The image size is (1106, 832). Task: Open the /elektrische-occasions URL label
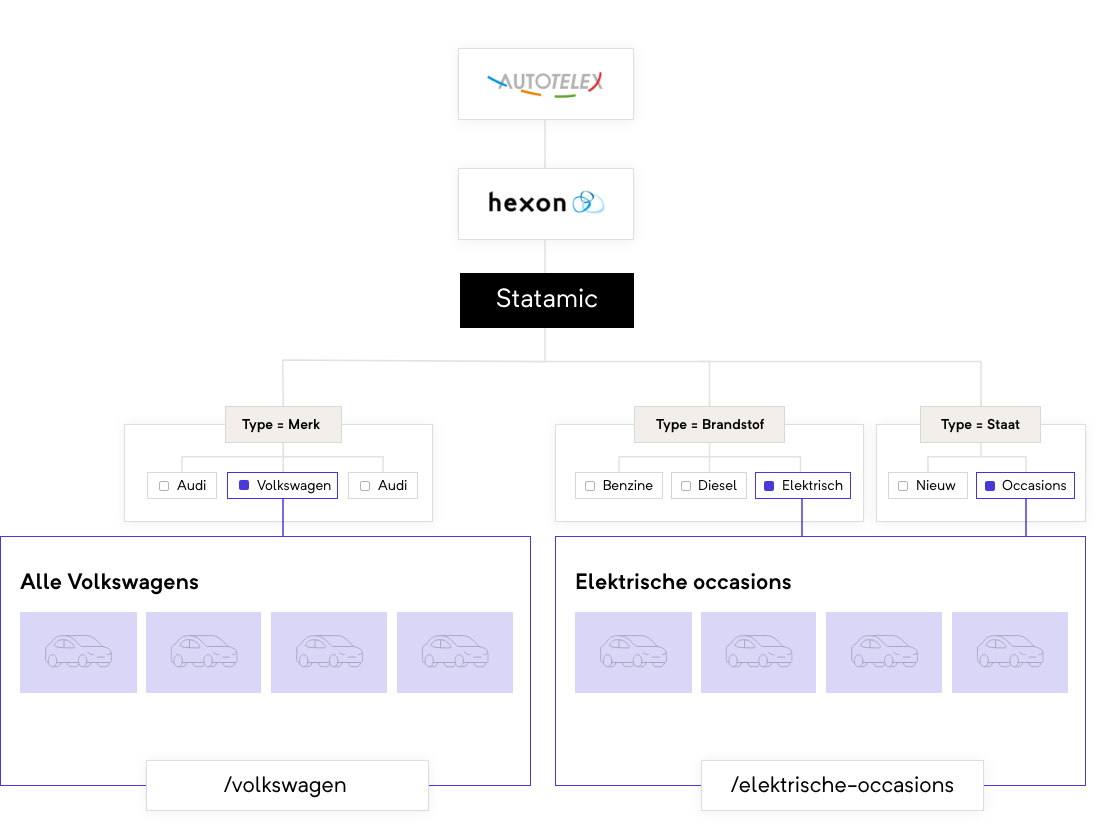pyautogui.click(x=842, y=785)
